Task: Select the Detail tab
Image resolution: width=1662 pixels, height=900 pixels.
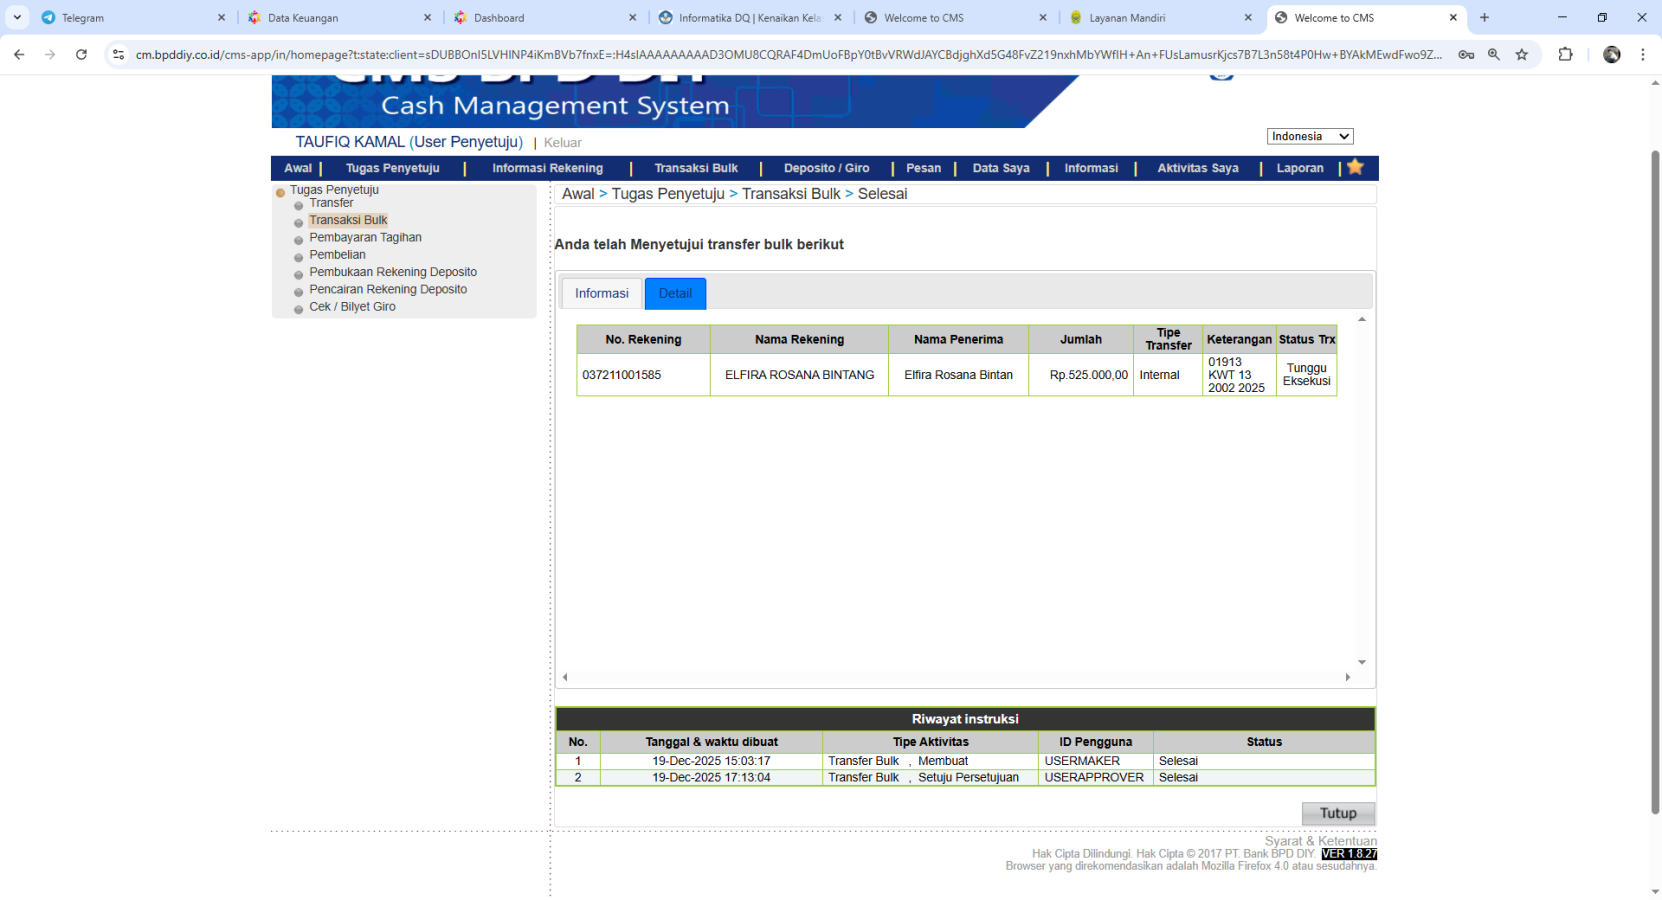Action: [675, 293]
